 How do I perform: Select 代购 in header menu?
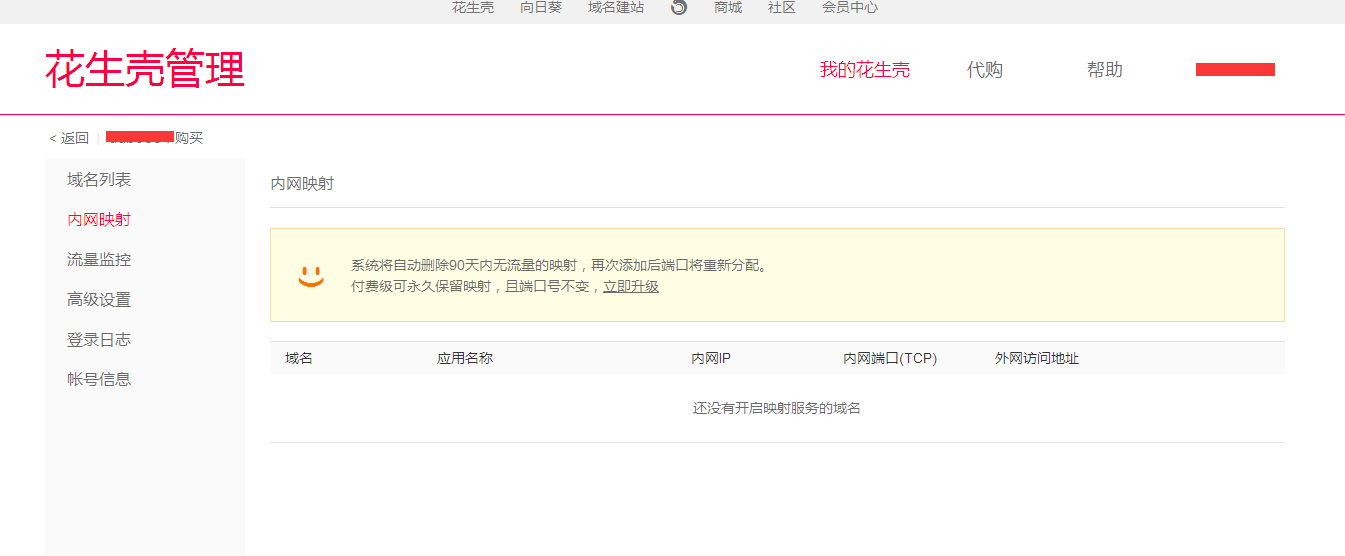tap(984, 70)
